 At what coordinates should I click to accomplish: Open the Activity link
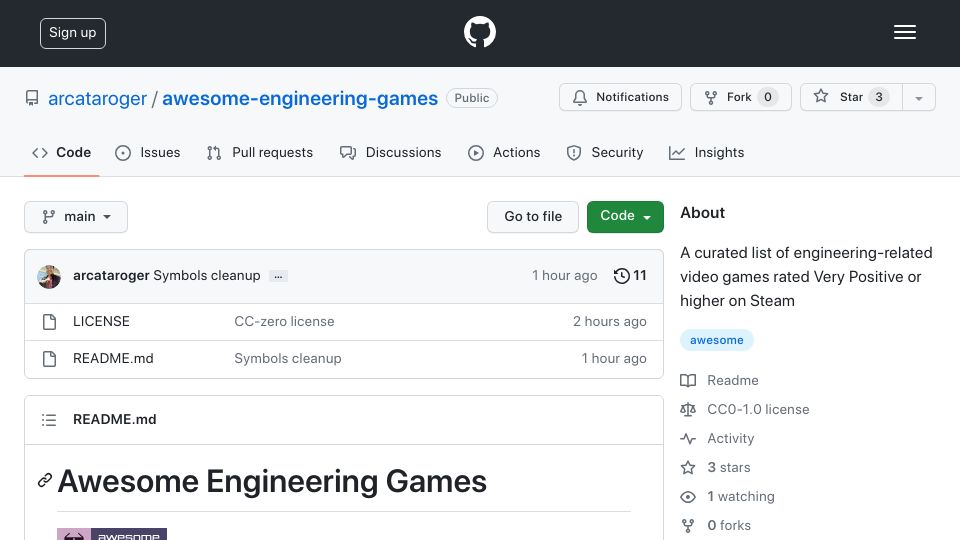718,438
